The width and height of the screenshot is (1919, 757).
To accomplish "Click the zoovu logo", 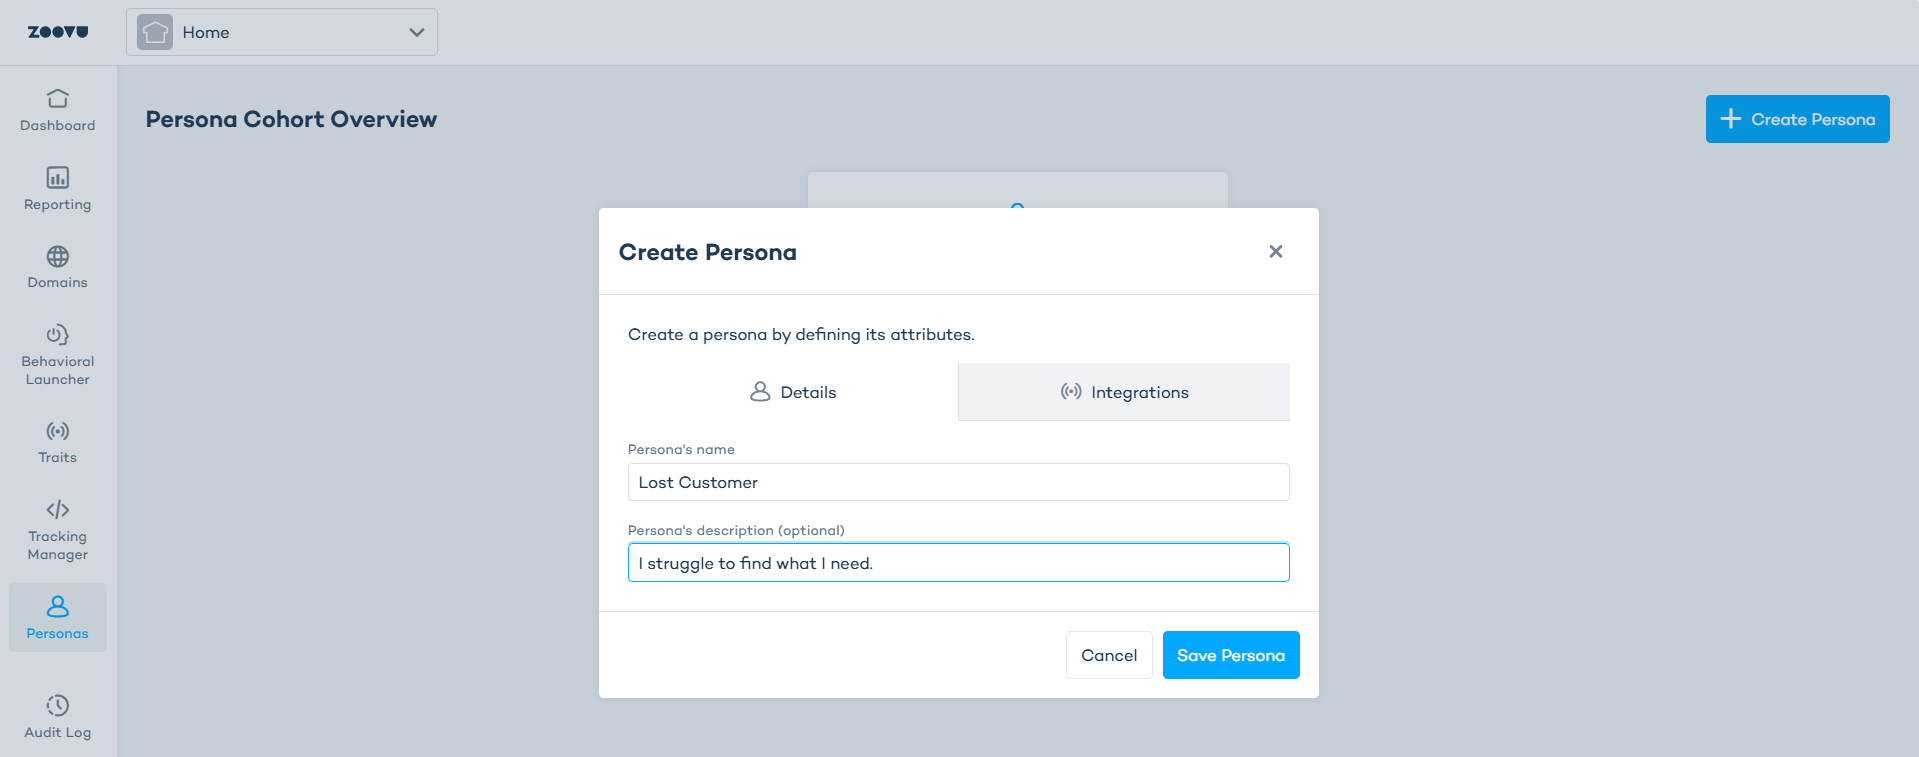I will (x=58, y=32).
